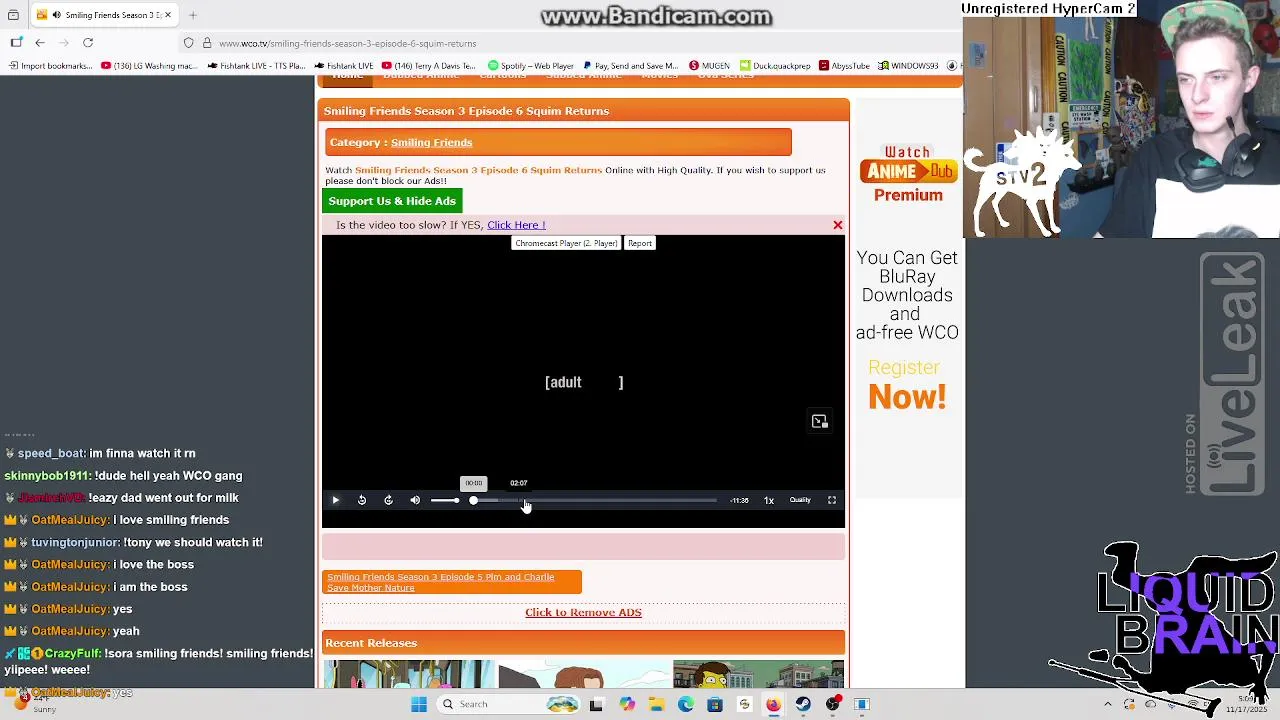Open OBS Studio from the taskbar

833,704
